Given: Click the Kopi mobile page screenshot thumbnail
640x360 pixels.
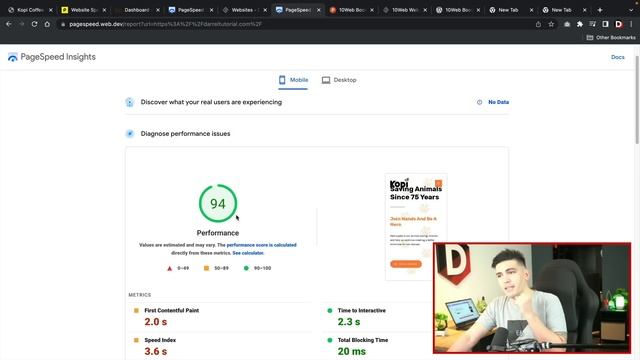Looking at the screenshot, I should pos(416,227).
